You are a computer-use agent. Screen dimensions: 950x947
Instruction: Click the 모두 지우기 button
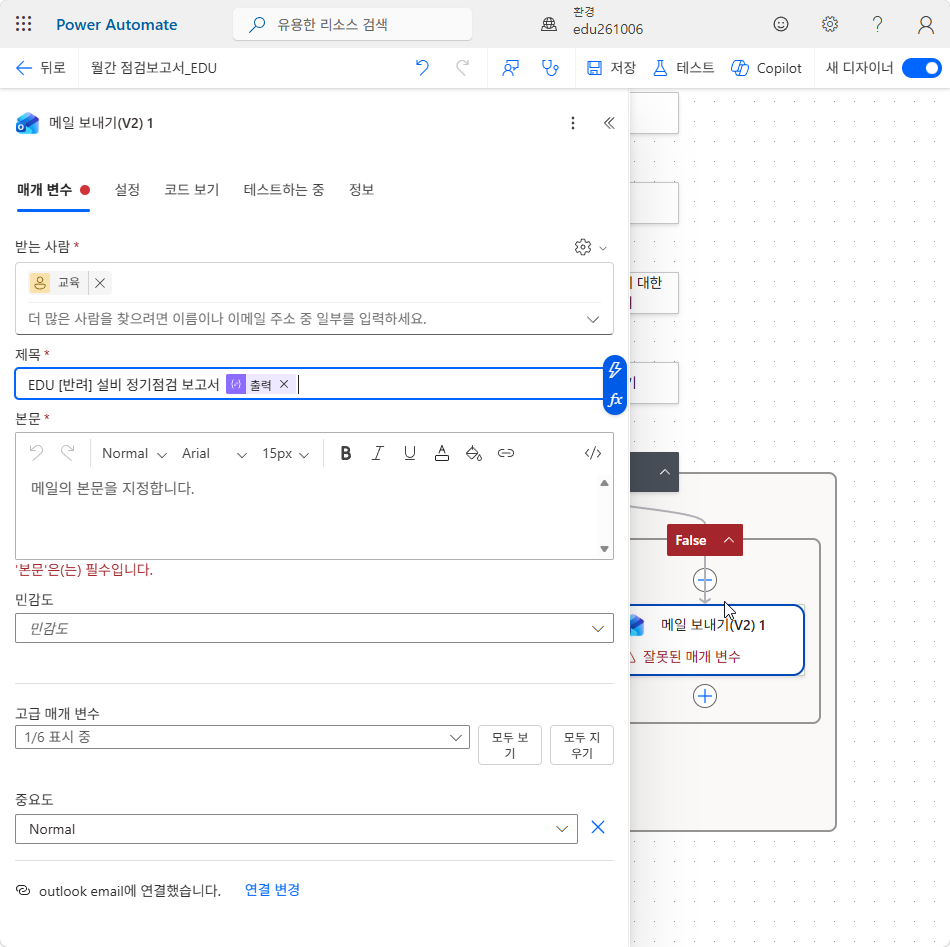pos(582,745)
